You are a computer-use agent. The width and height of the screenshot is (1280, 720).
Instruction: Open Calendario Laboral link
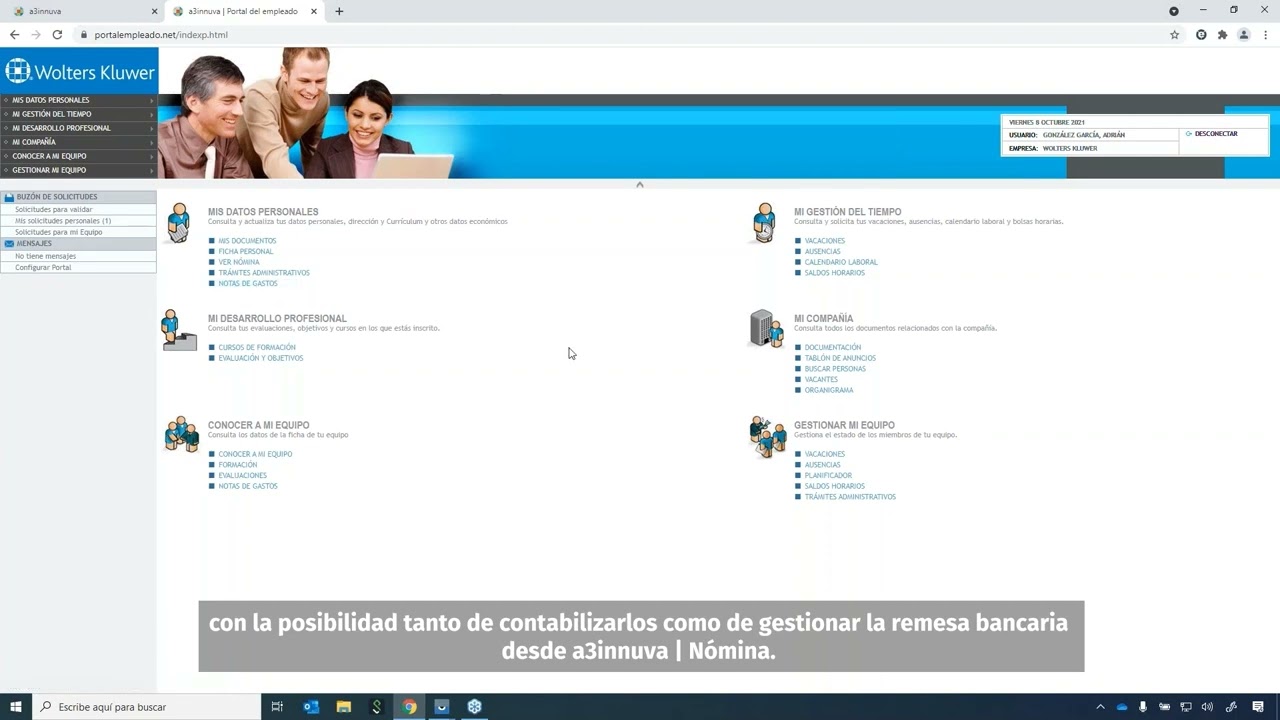(x=841, y=262)
